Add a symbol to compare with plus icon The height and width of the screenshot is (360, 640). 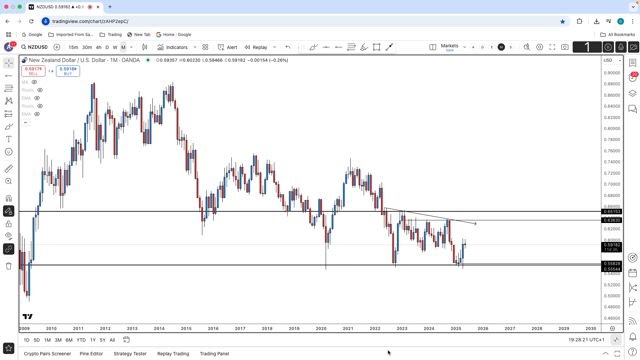tap(57, 47)
